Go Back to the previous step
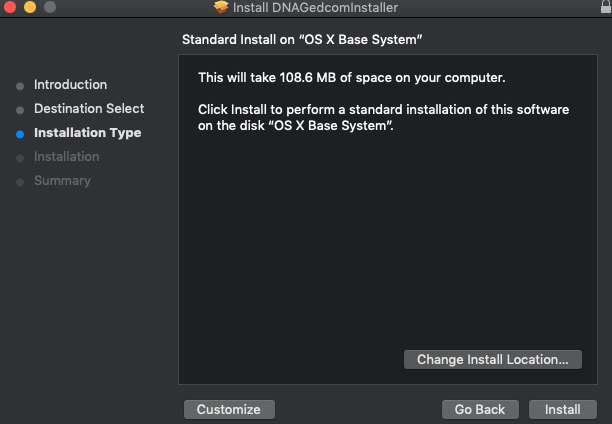612x424 pixels. [x=480, y=410]
